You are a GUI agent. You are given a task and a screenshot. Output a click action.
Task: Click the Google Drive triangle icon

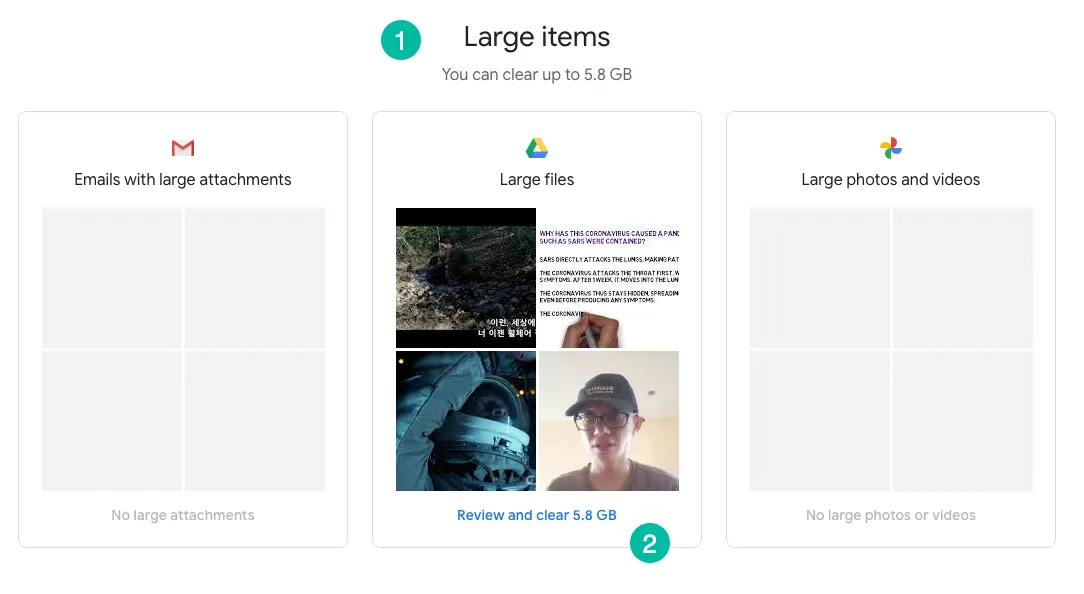536,148
